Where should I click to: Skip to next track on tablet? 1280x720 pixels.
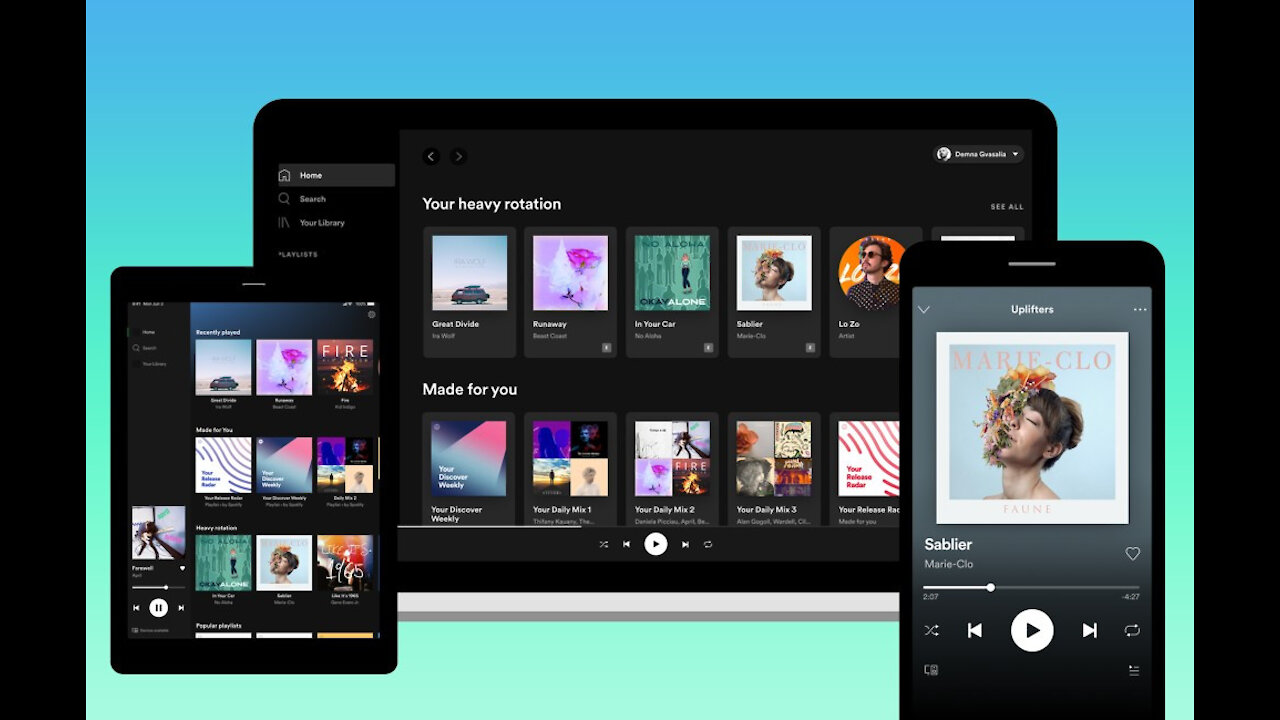click(181, 607)
